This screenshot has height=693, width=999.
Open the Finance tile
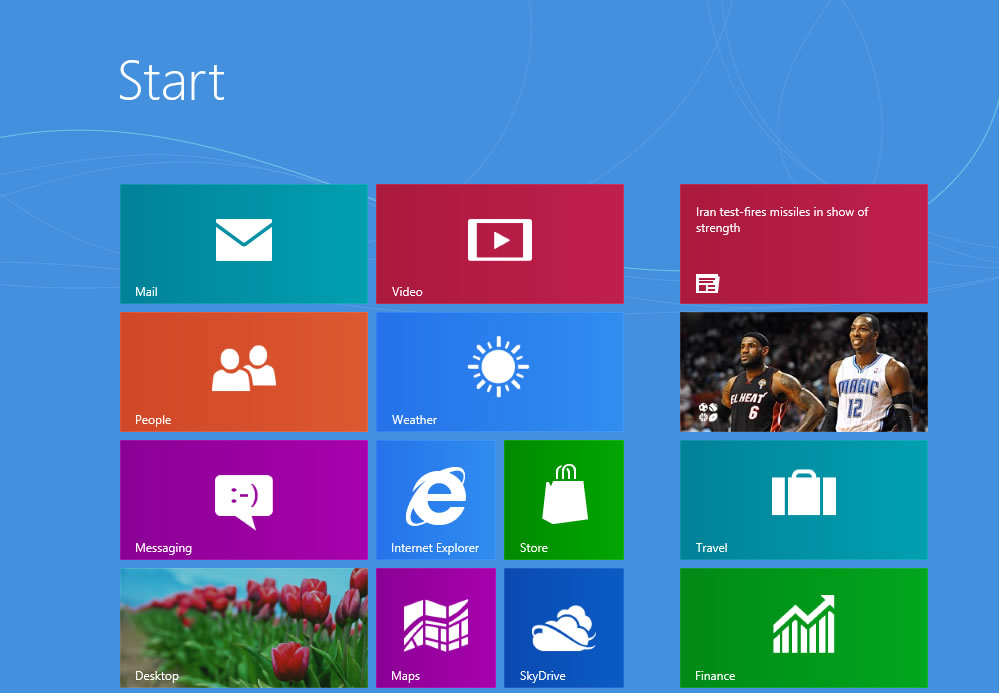804,628
